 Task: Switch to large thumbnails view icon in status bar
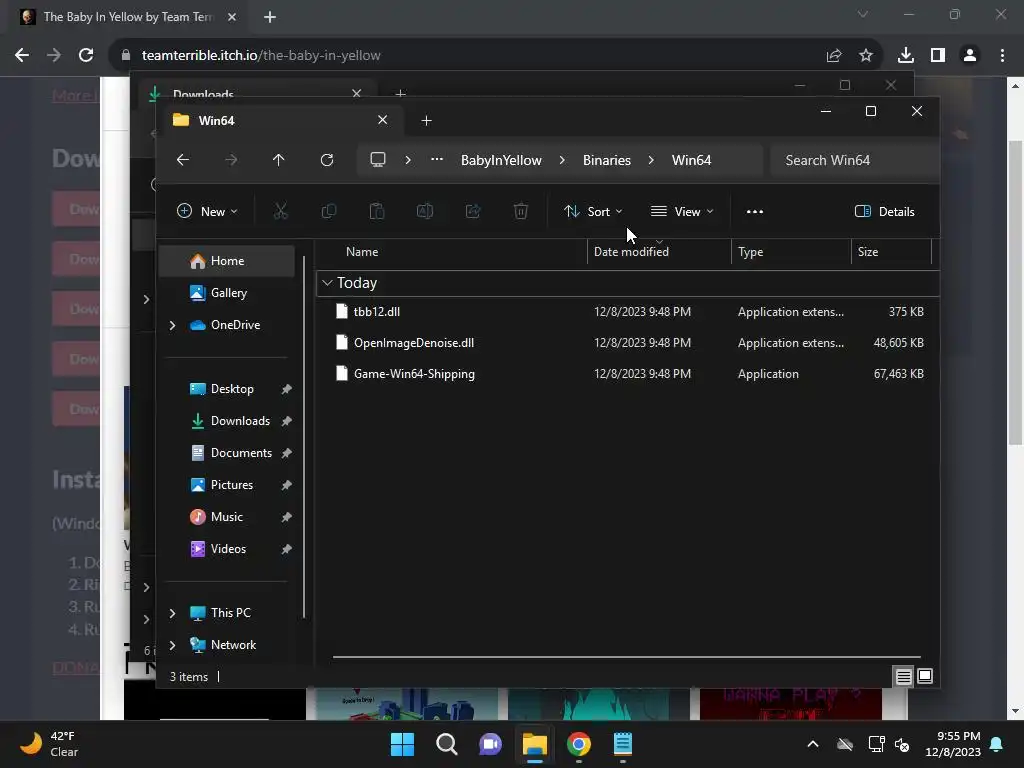(x=925, y=676)
